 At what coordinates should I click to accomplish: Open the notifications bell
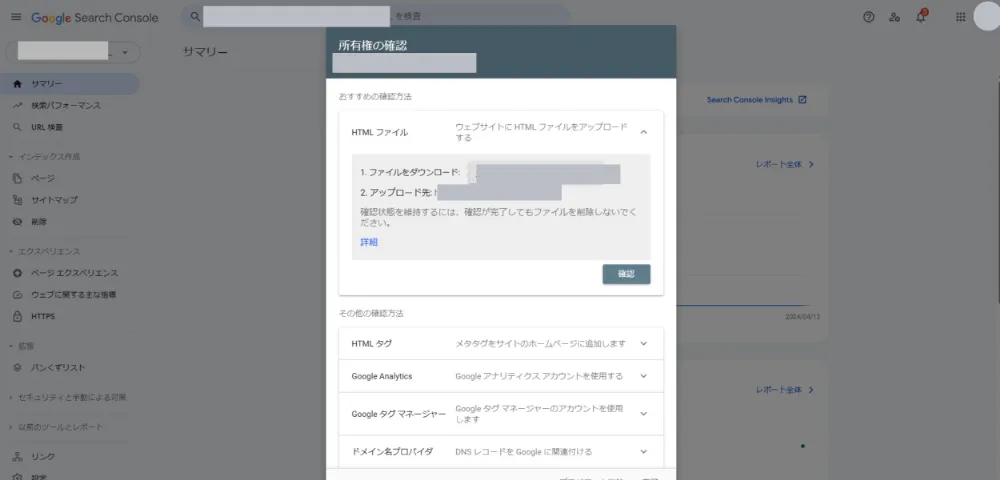tap(921, 17)
